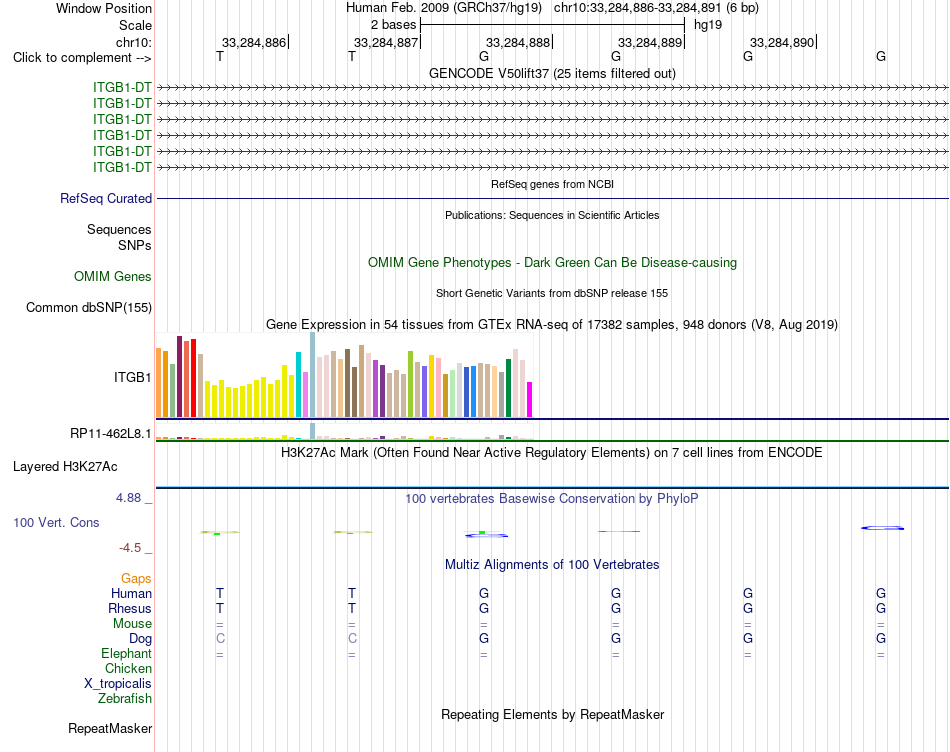Screen dimensions: 950x752
Task: Click the 4.88 upper scale value
Action: pyautogui.click(x=128, y=497)
